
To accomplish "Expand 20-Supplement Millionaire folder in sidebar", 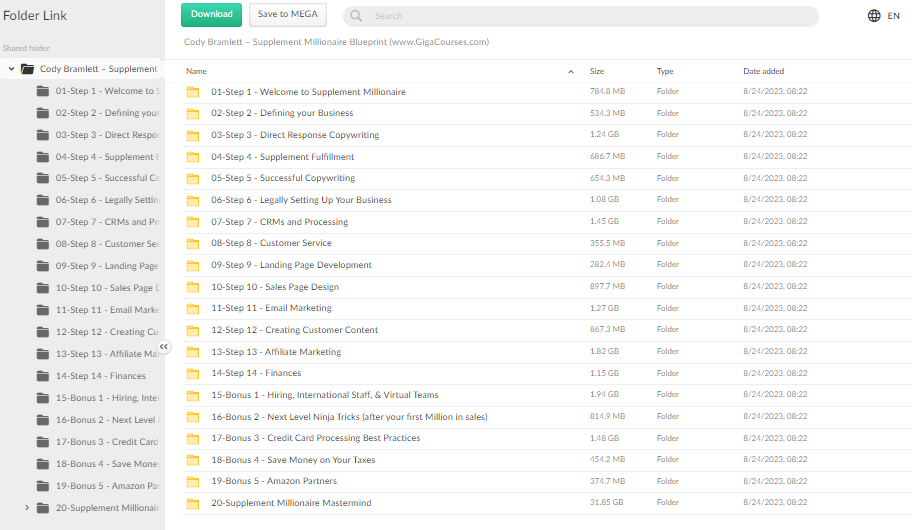I will (x=27, y=508).
